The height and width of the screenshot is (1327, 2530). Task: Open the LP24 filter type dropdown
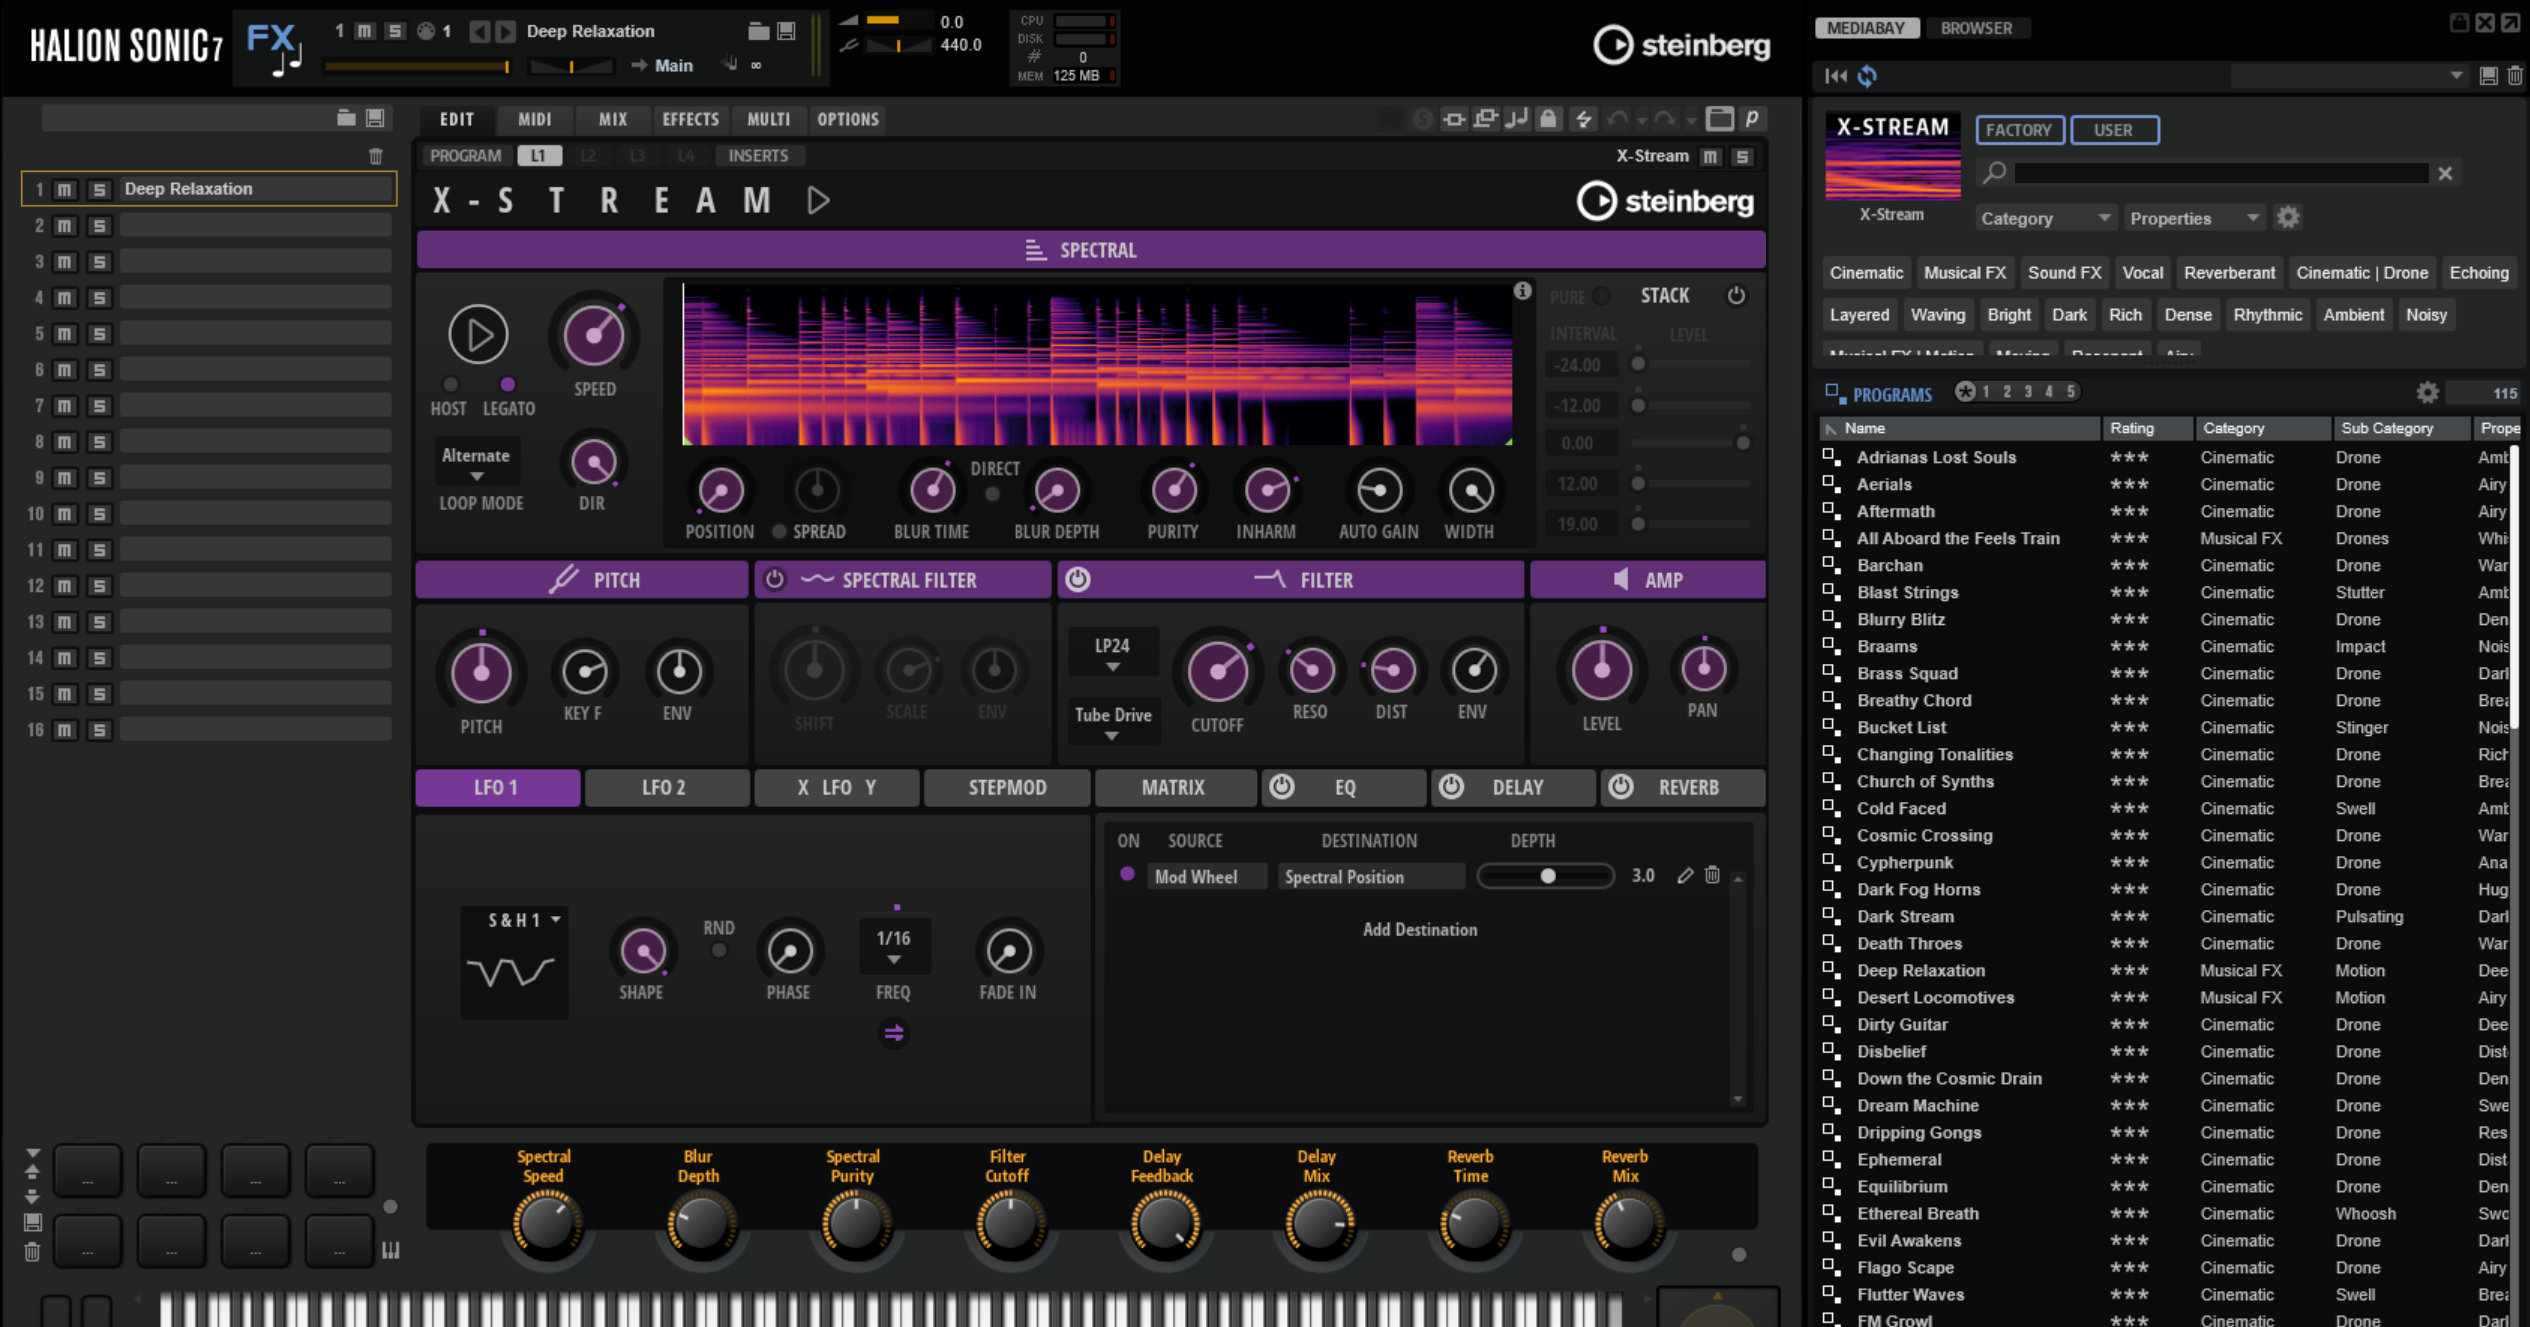pos(1112,652)
